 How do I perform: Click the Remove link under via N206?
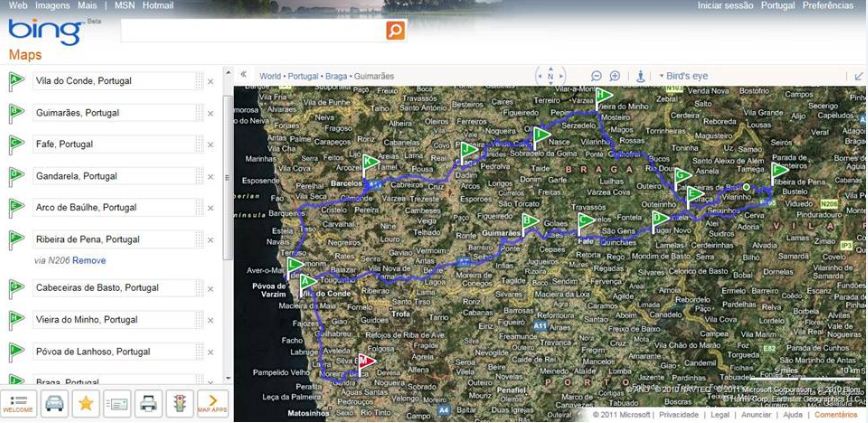pyautogui.click(x=89, y=260)
